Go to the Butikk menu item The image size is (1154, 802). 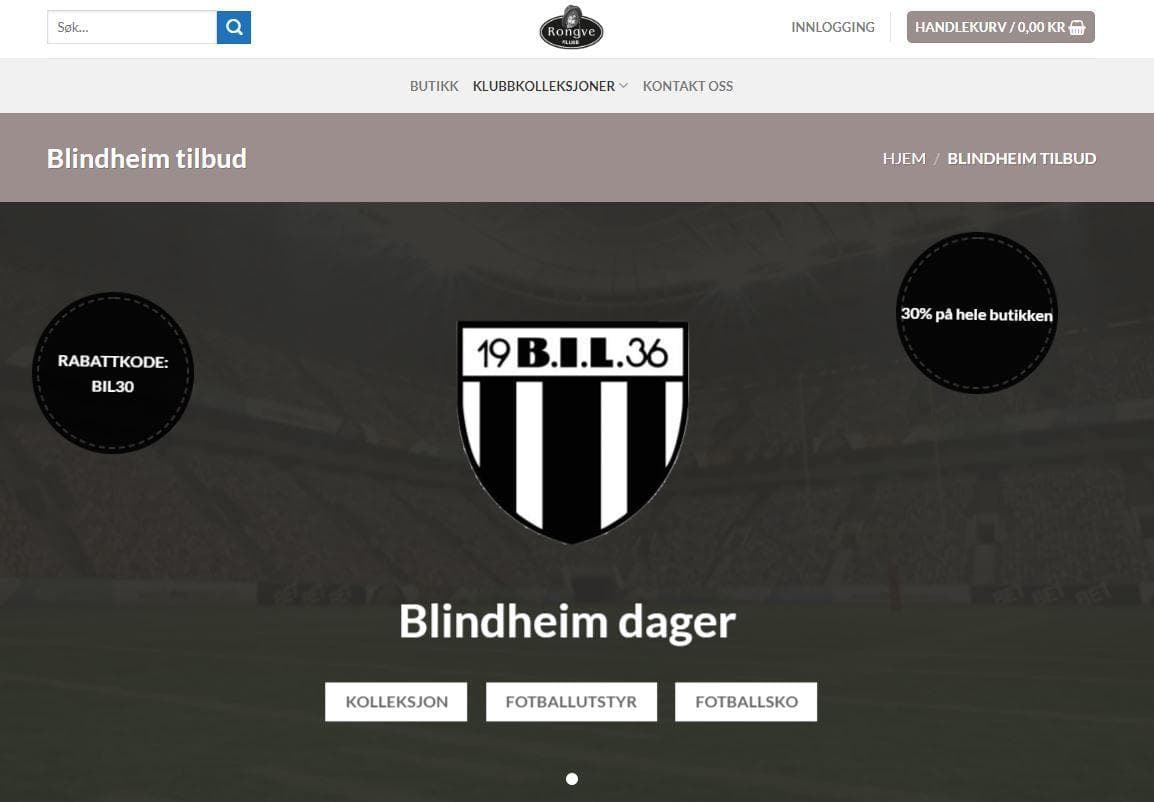[434, 86]
